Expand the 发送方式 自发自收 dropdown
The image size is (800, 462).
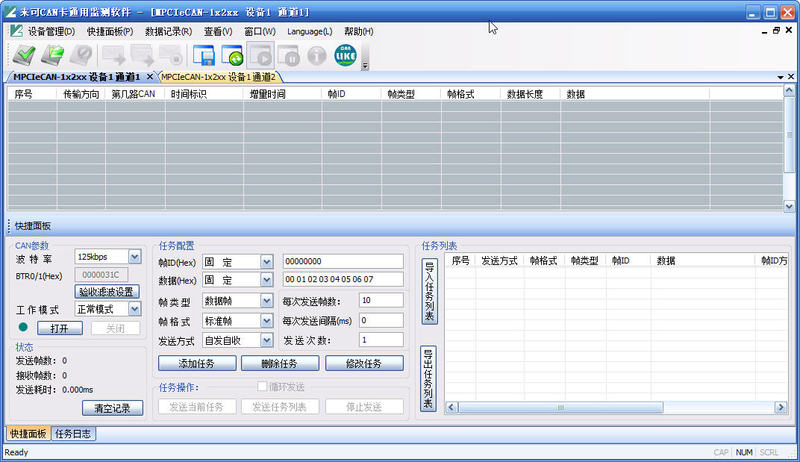point(267,340)
